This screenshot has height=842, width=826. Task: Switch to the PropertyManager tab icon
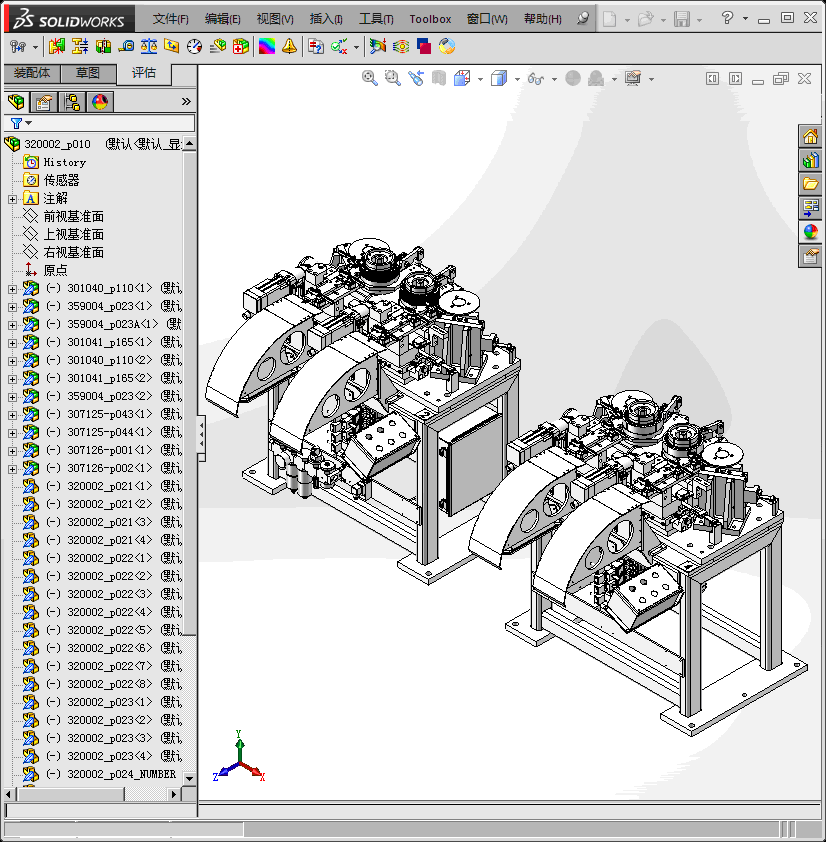click(x=43, y=102)
